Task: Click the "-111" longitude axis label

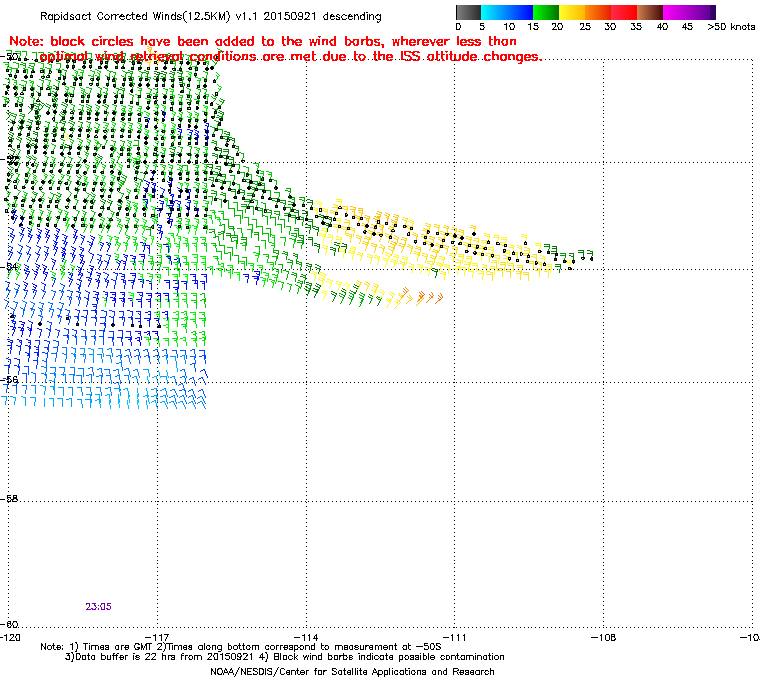Action: point(455,637)
